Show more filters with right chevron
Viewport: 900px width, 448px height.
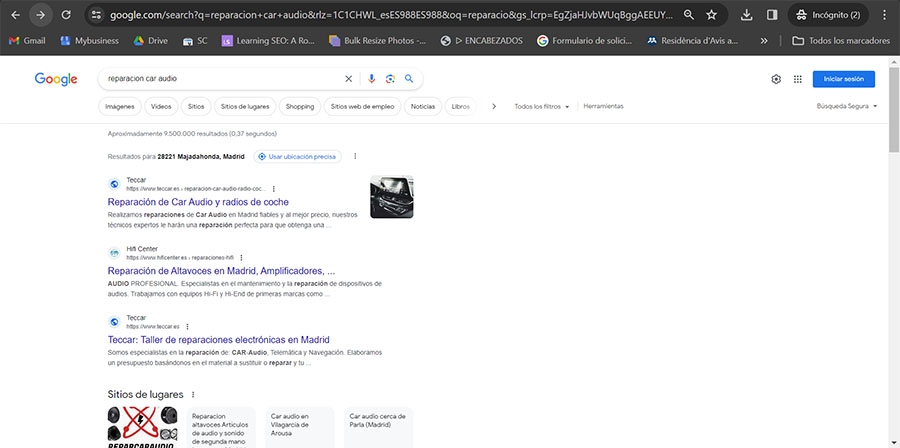point(494,107)
